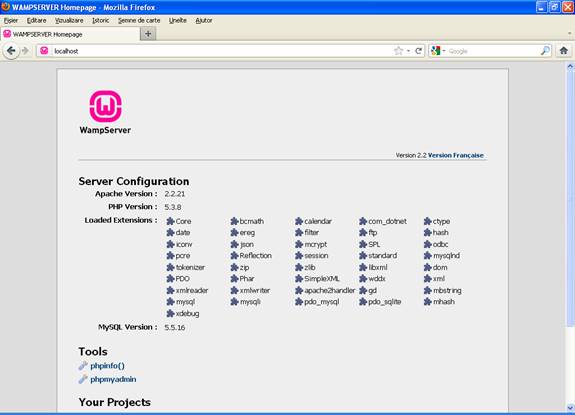
Task: Open the phpmyadmin link
Action: (113, 379)
